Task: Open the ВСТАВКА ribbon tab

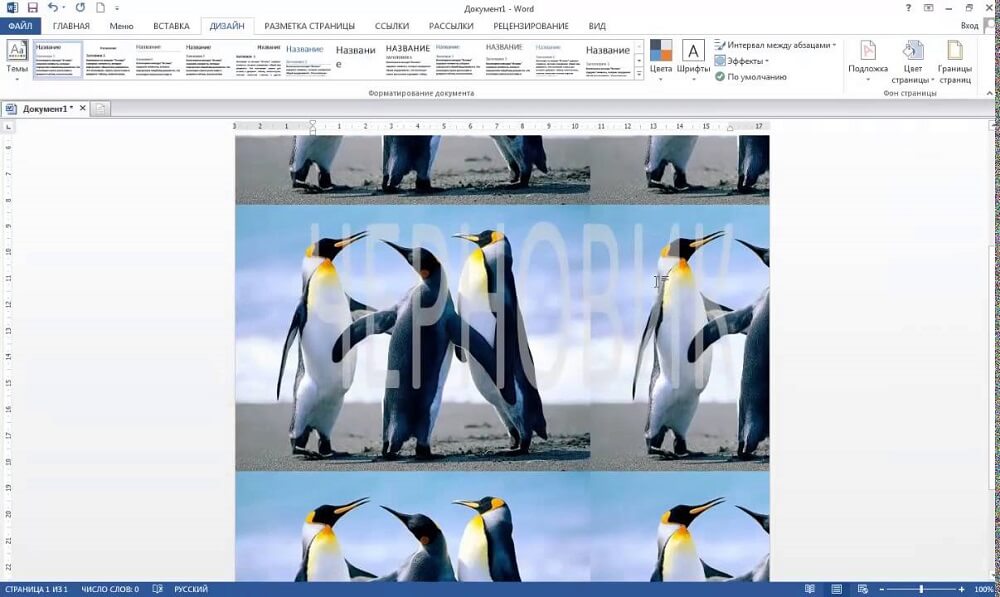Action: 171,26
